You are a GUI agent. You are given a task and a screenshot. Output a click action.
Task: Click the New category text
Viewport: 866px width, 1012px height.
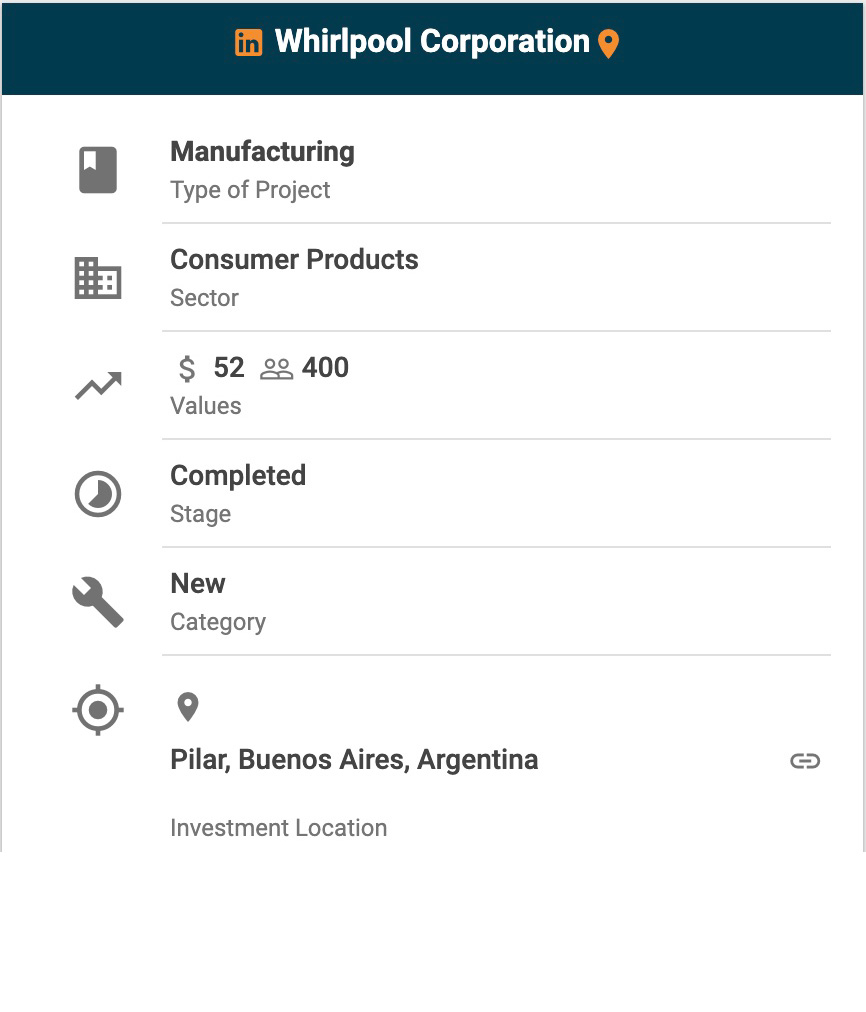[x=198, y=584]
